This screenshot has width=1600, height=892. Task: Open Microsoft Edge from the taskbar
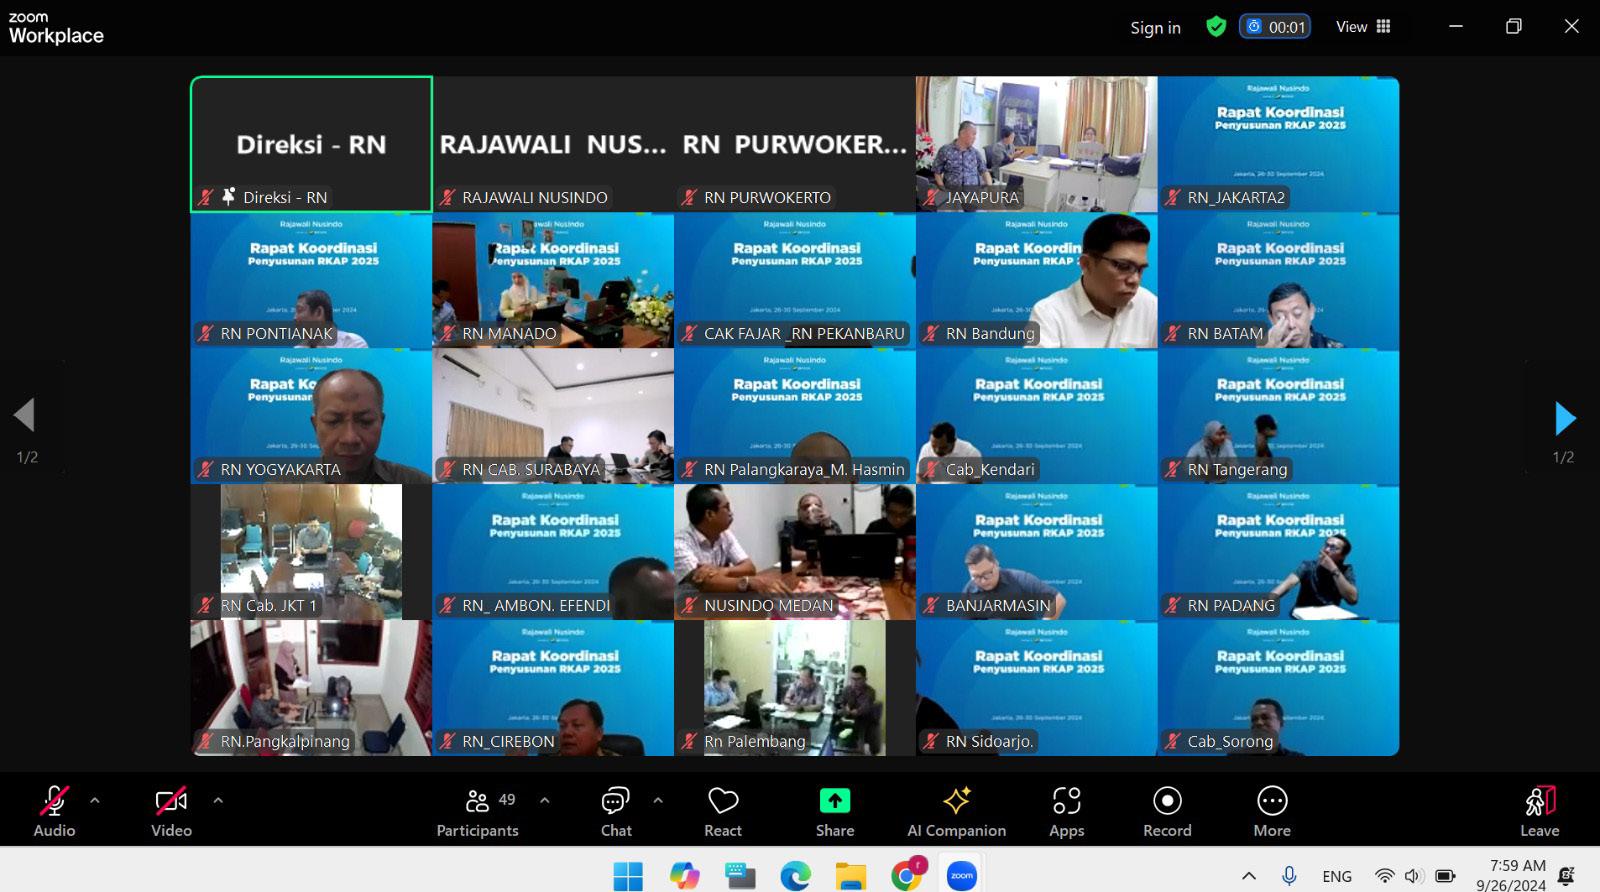[796, 876]
